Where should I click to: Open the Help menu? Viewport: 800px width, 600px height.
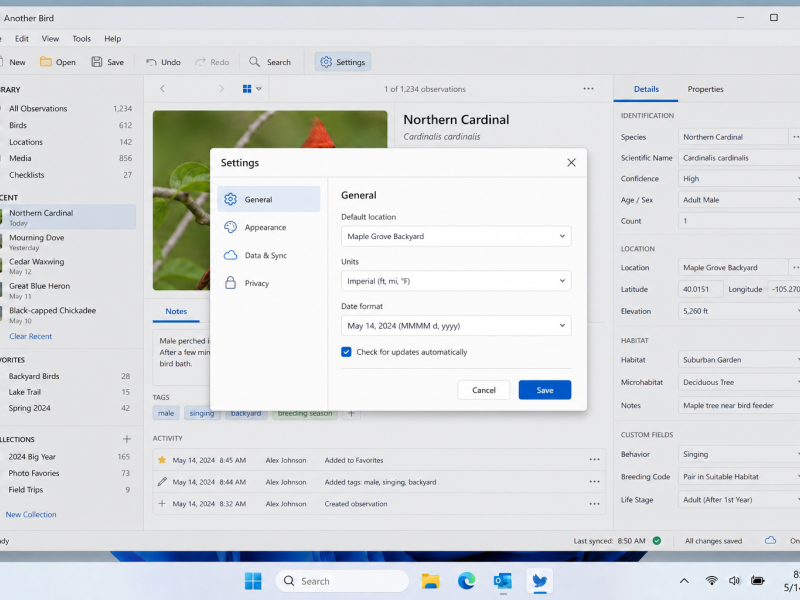(x=113, y=39)
